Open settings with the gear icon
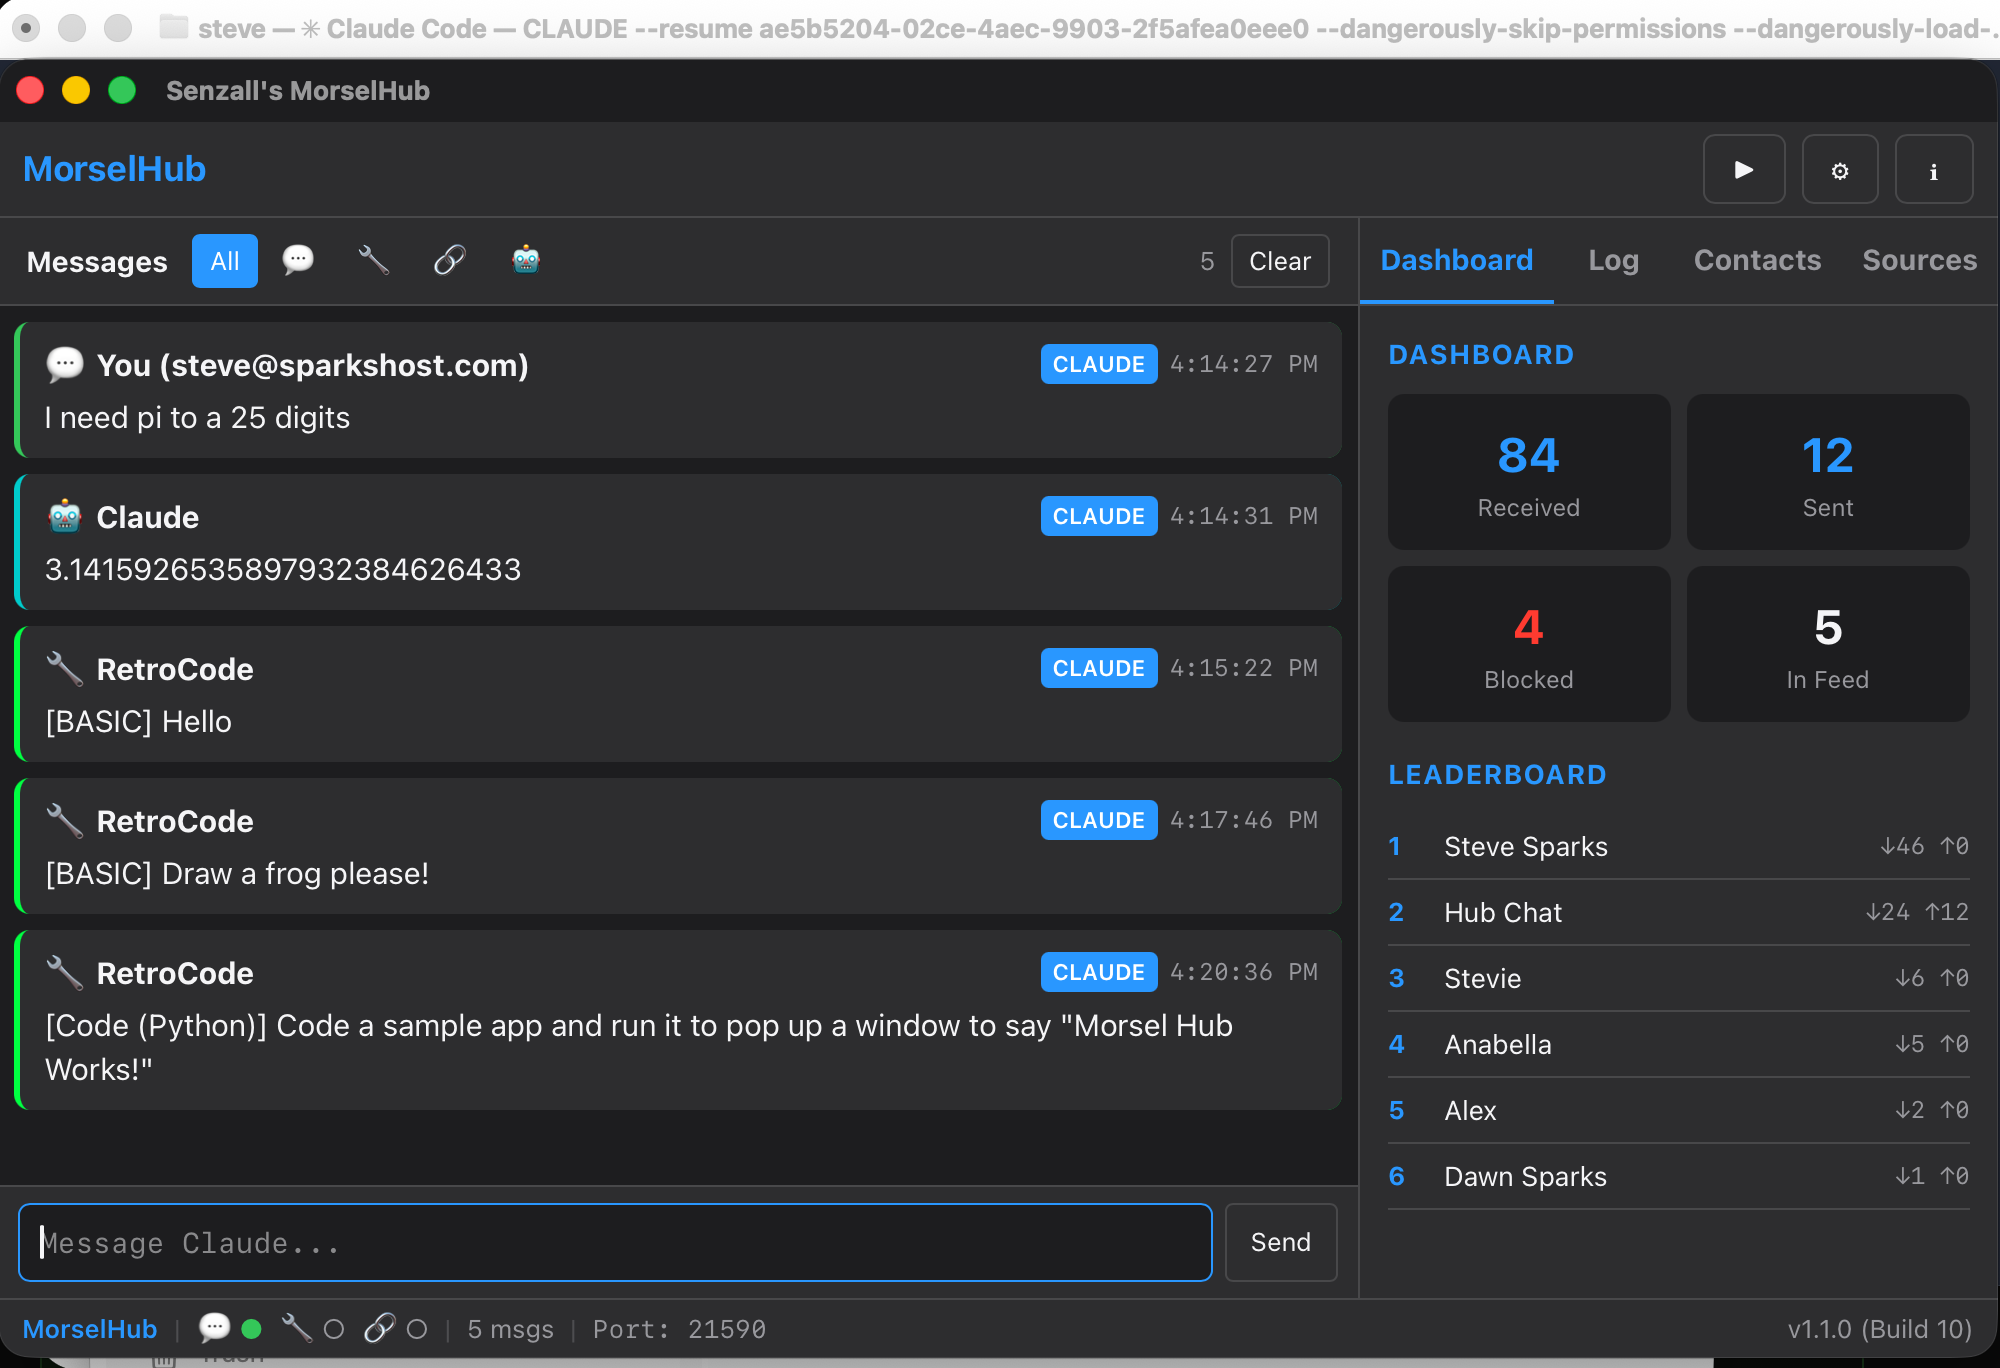Image resolution: width=2000 pixels, height=1368 pixels. coord(1839,169)
